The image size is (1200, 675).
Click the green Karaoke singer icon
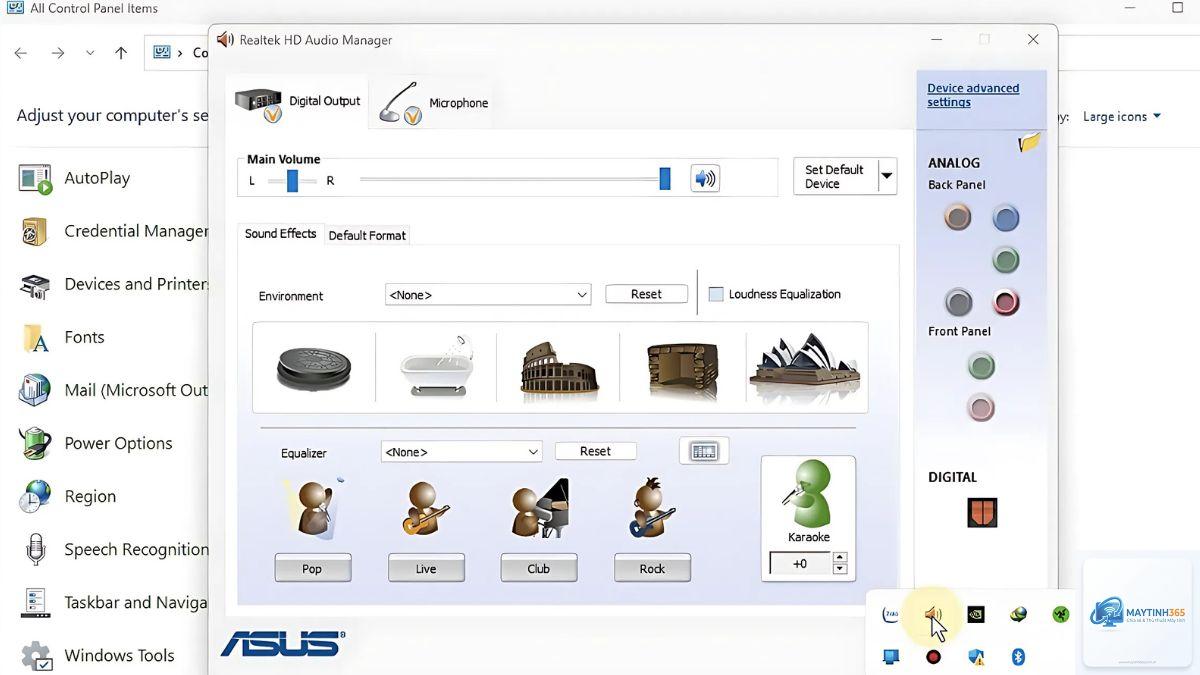(808, 494)
